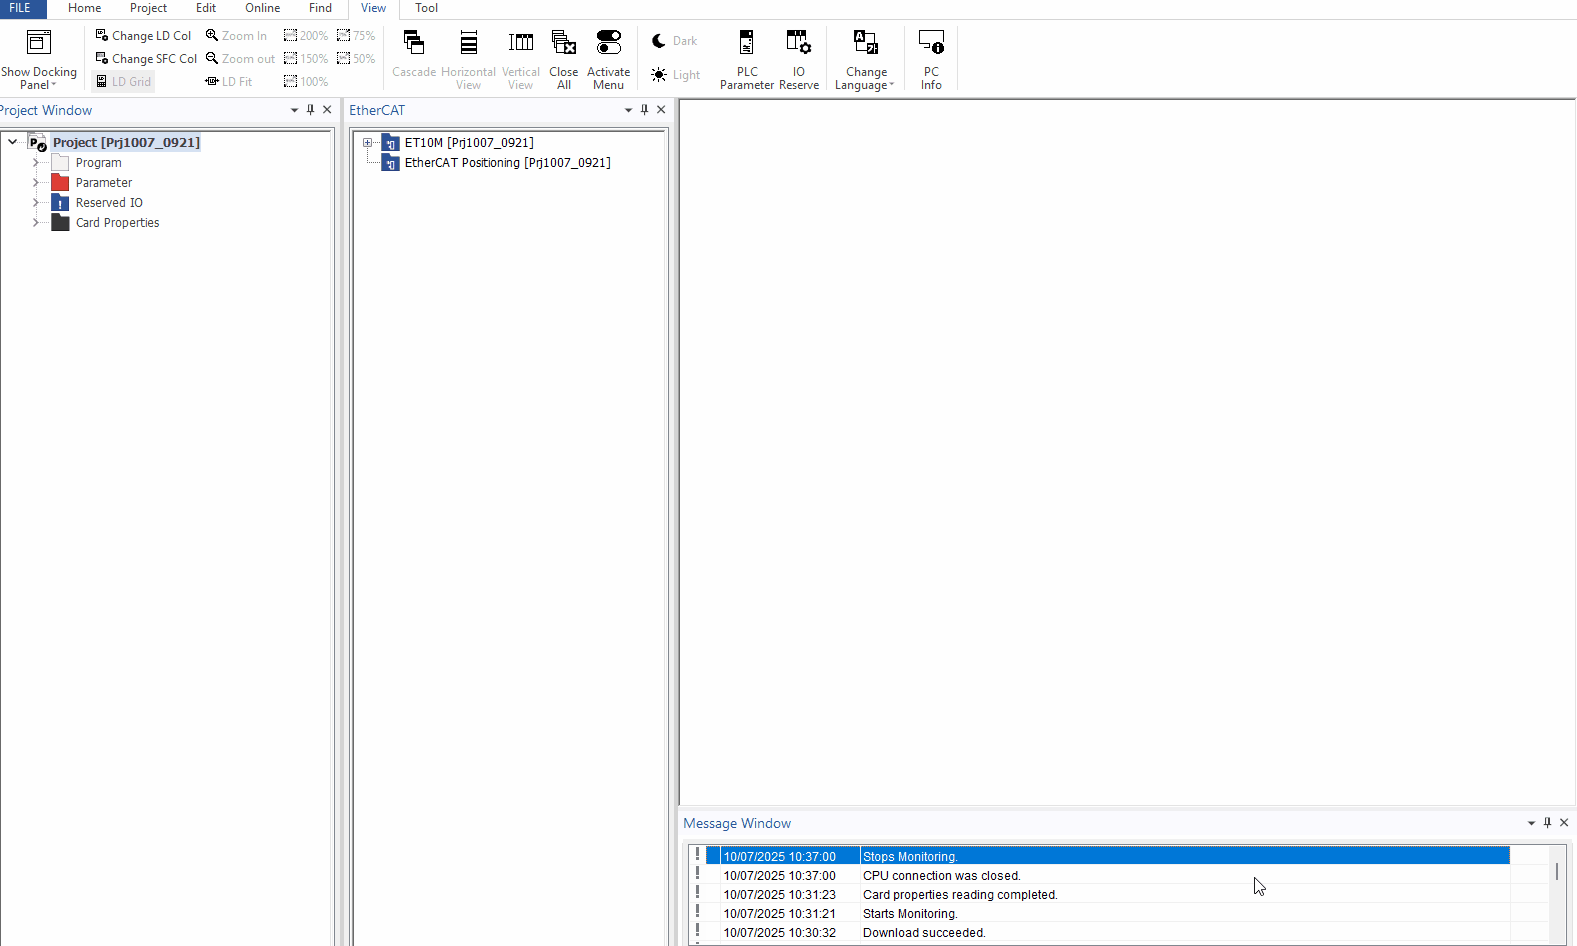Expand the Program tree node
The width and height of the screenshot is (1577, 946).
(36, 163)
